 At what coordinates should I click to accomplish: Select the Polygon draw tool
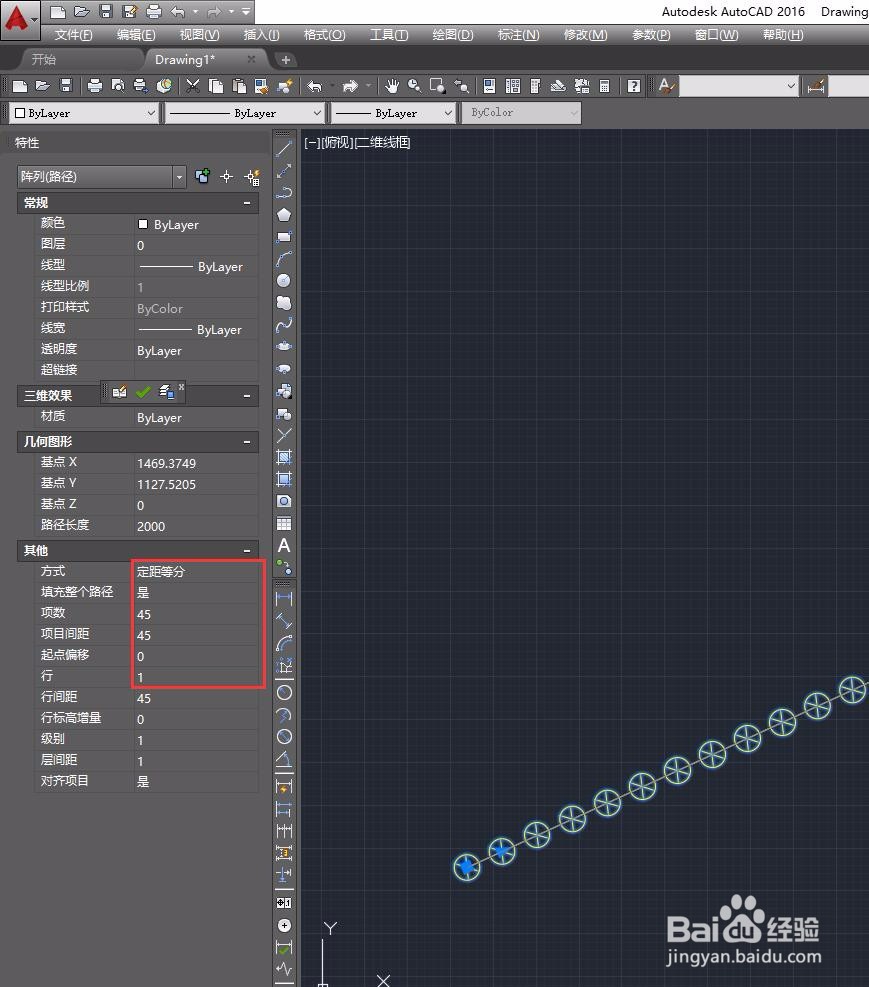click(284, 215)
